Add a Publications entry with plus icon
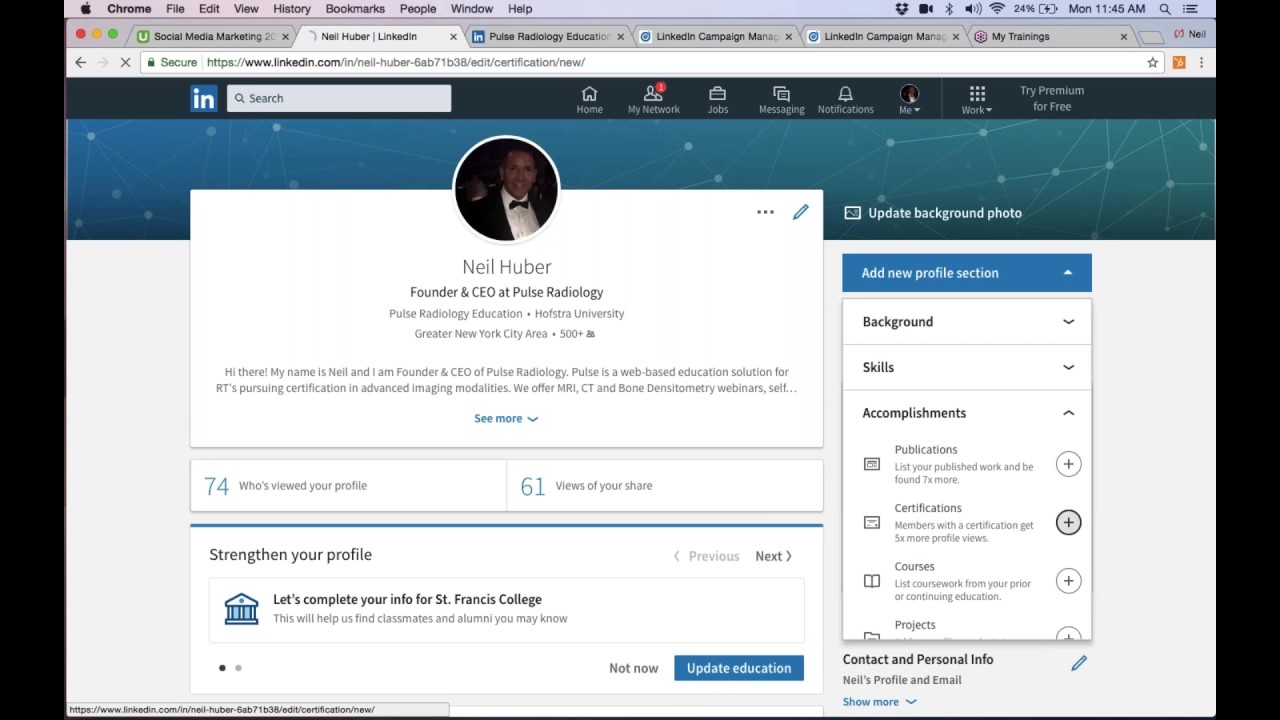 (x=1068, y=464)
